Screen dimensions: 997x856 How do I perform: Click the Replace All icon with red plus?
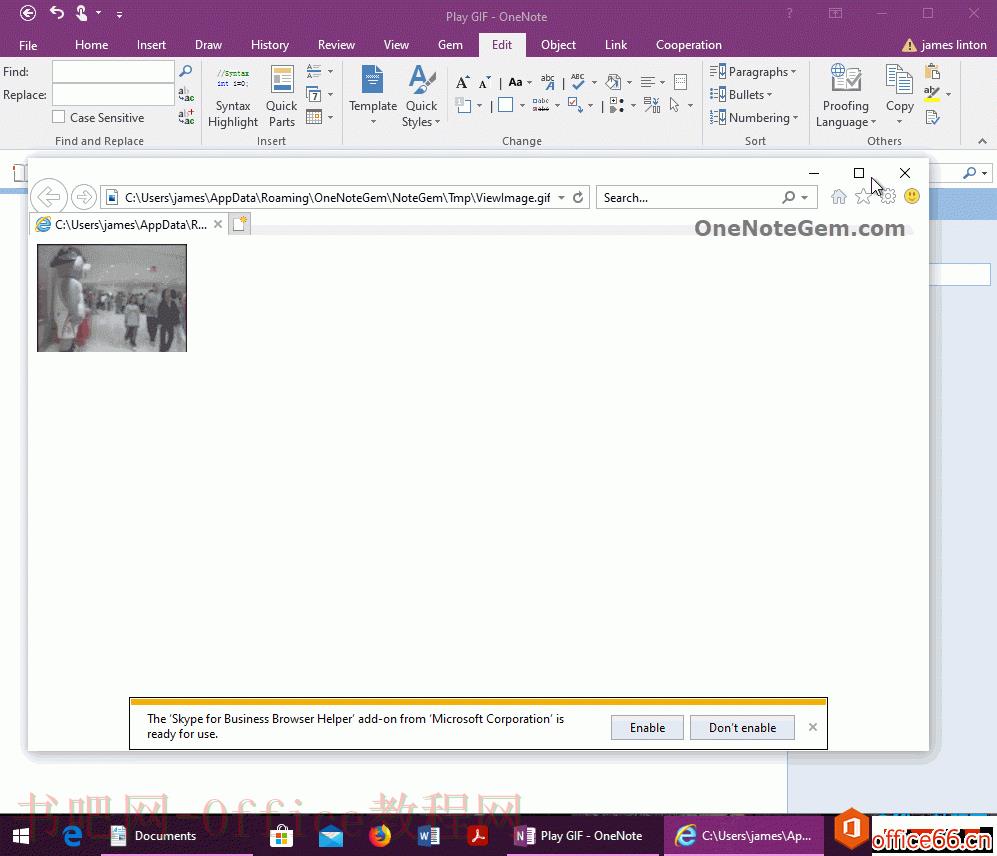pos(186,117)
